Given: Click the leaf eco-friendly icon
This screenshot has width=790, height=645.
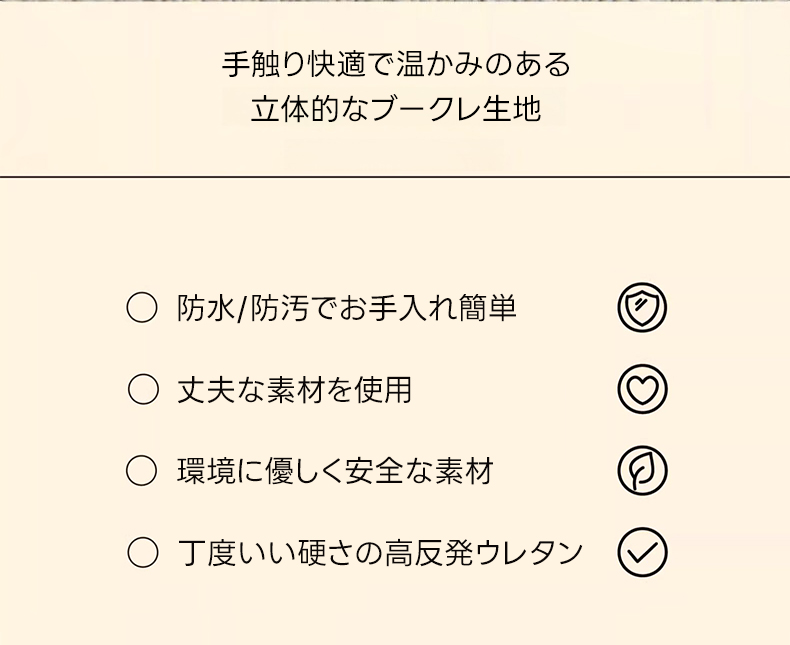Looking at the screenshot, I should 642,471.
